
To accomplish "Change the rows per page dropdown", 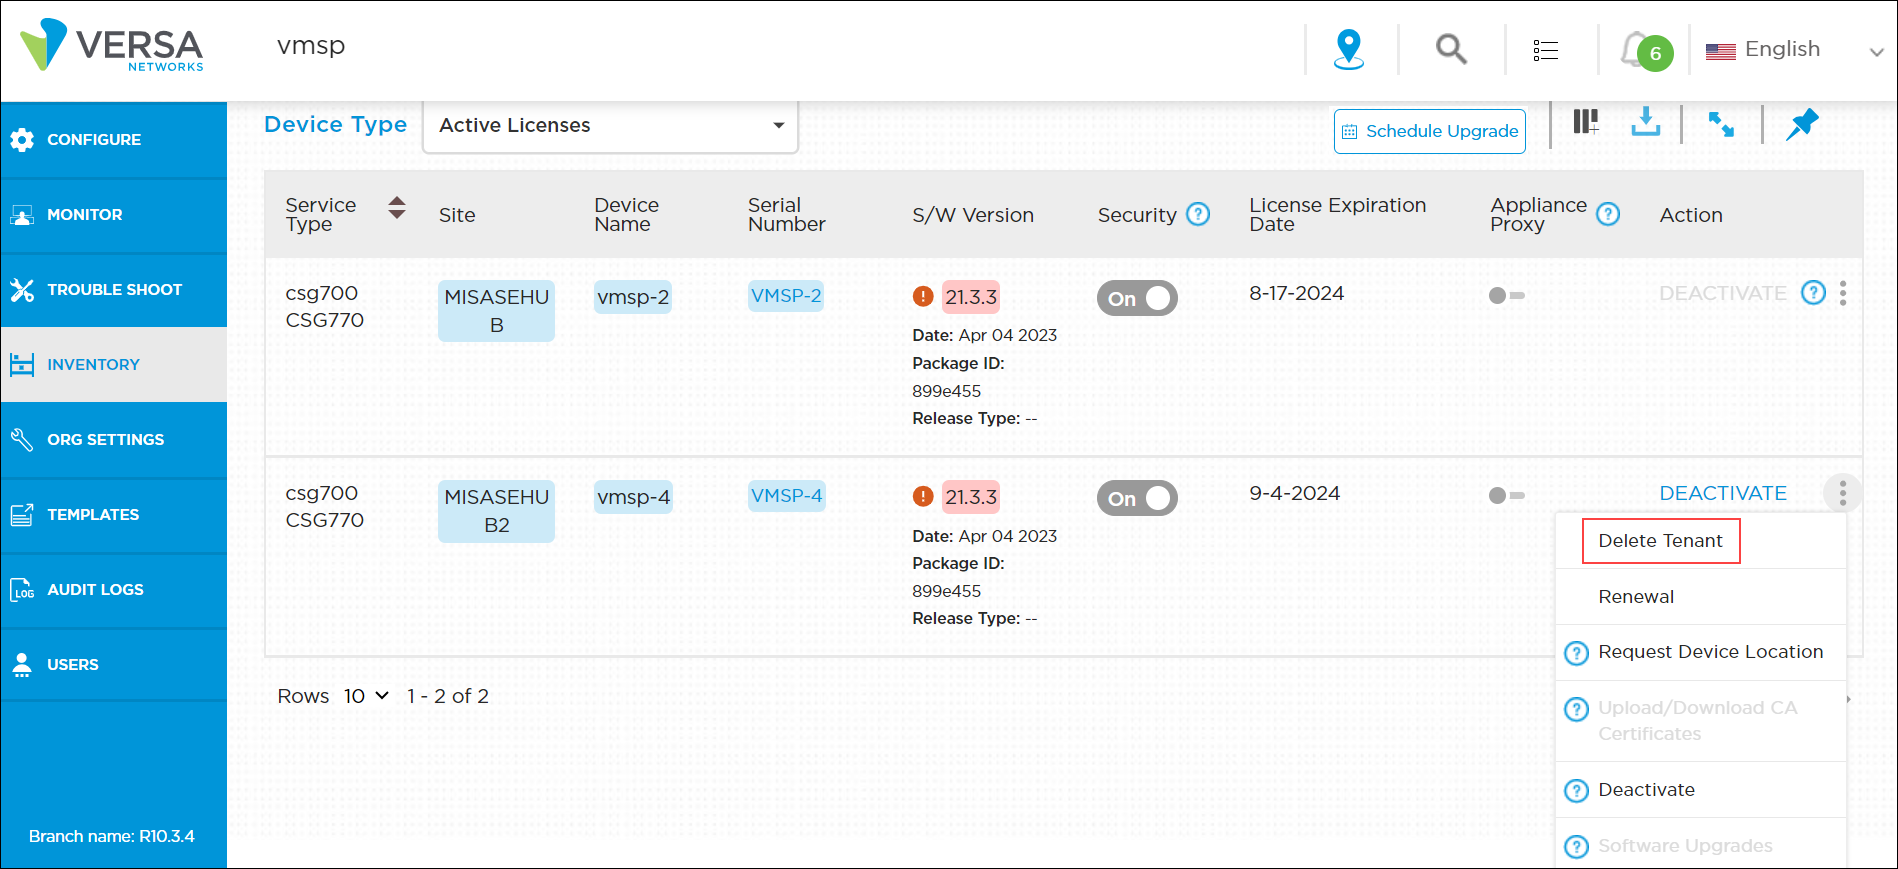I will [x=366, y=696].
